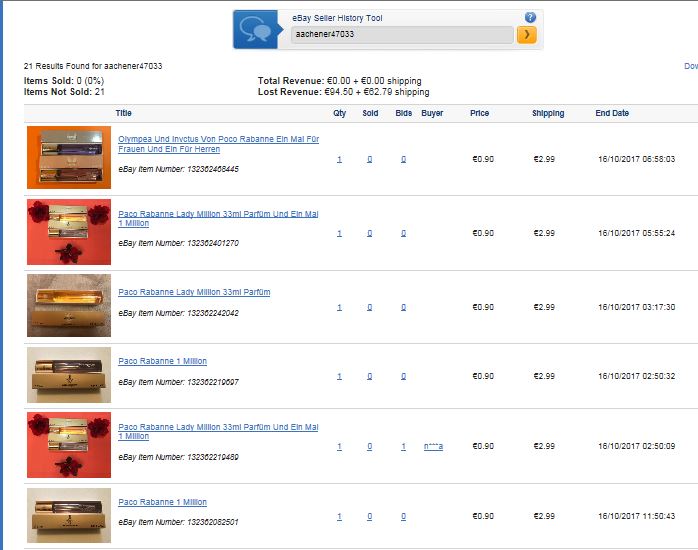The image size is (698, 550).
Task: Focus the seller name input field
Action: point(401,35)
